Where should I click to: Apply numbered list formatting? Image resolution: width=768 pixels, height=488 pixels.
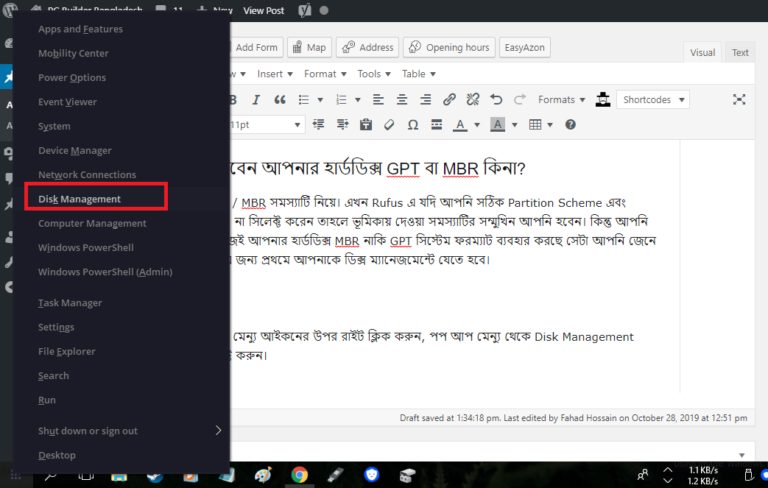click(341, 100)
